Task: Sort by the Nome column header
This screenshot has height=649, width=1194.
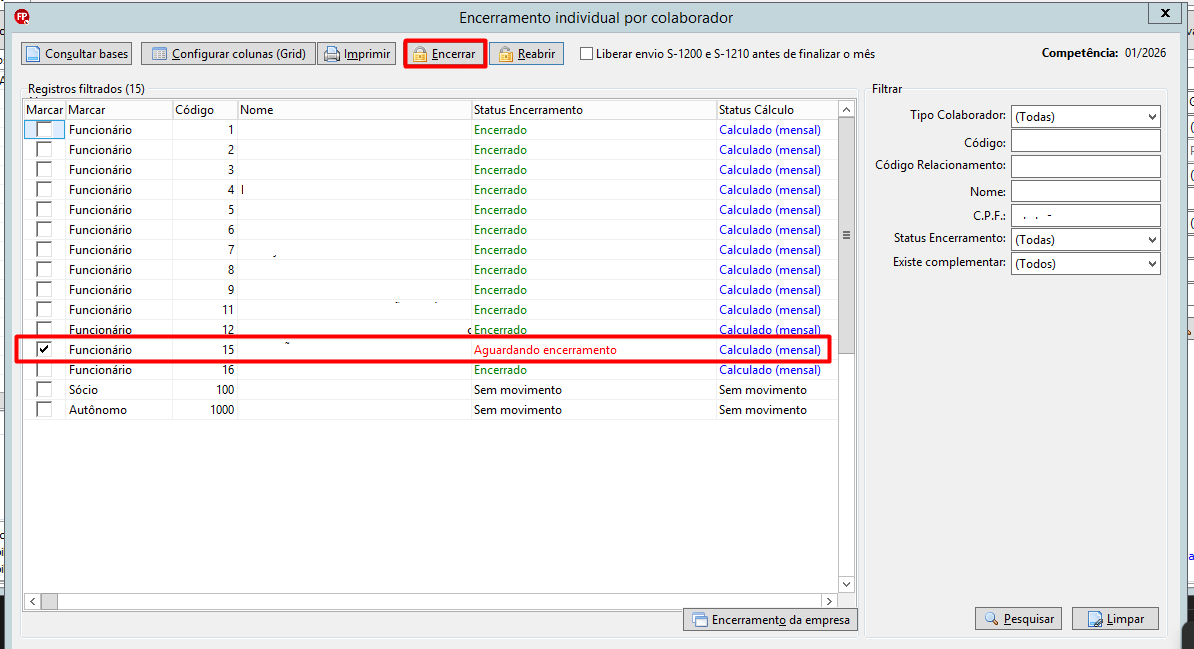Action: tap(355, 110)
